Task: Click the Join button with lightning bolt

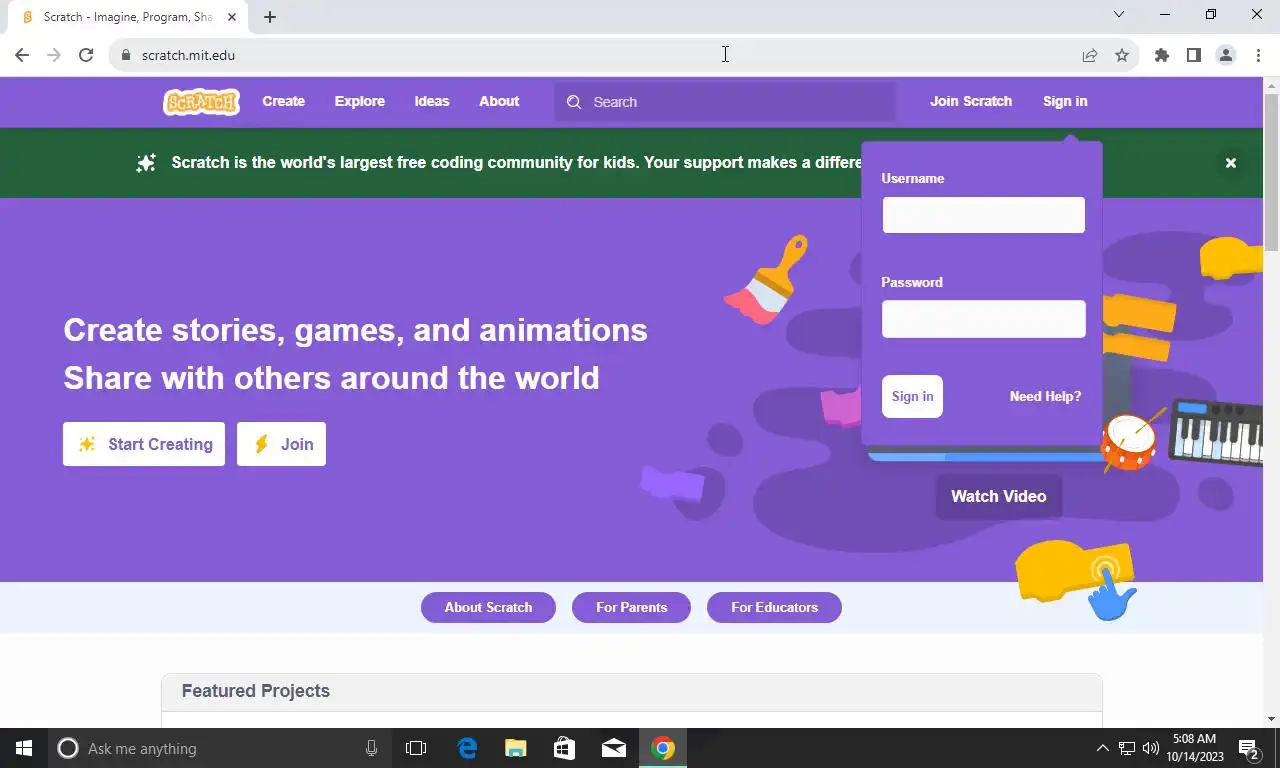Action: click(281, 444)
